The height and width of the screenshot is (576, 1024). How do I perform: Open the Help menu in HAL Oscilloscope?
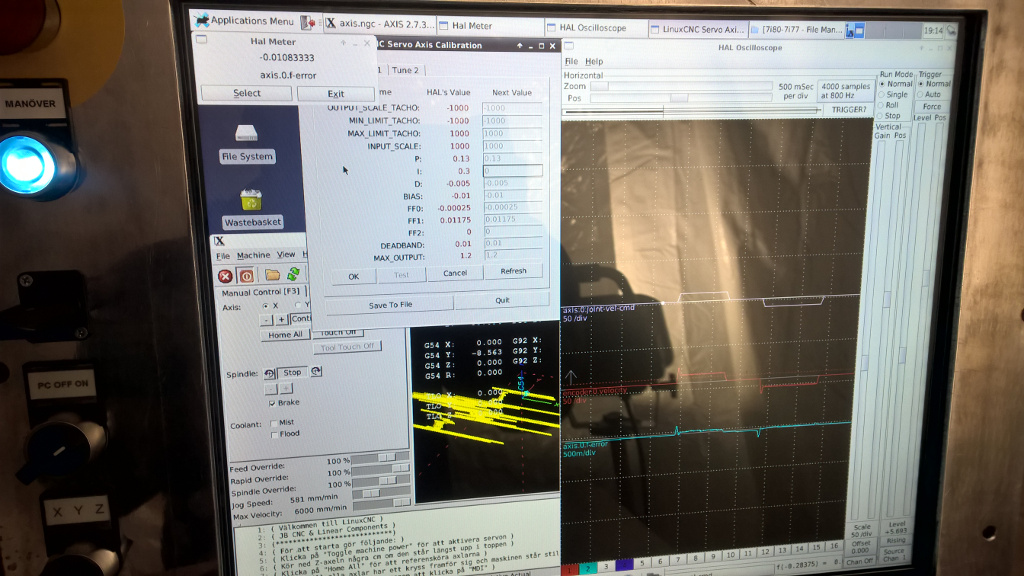click(x=594, y=61)
